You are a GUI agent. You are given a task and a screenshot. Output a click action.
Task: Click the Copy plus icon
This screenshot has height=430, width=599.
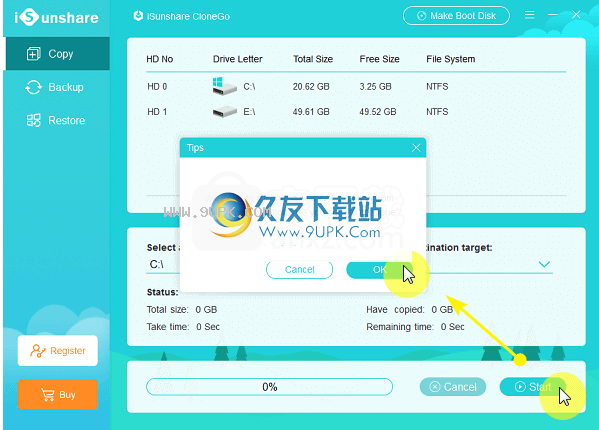34,54
